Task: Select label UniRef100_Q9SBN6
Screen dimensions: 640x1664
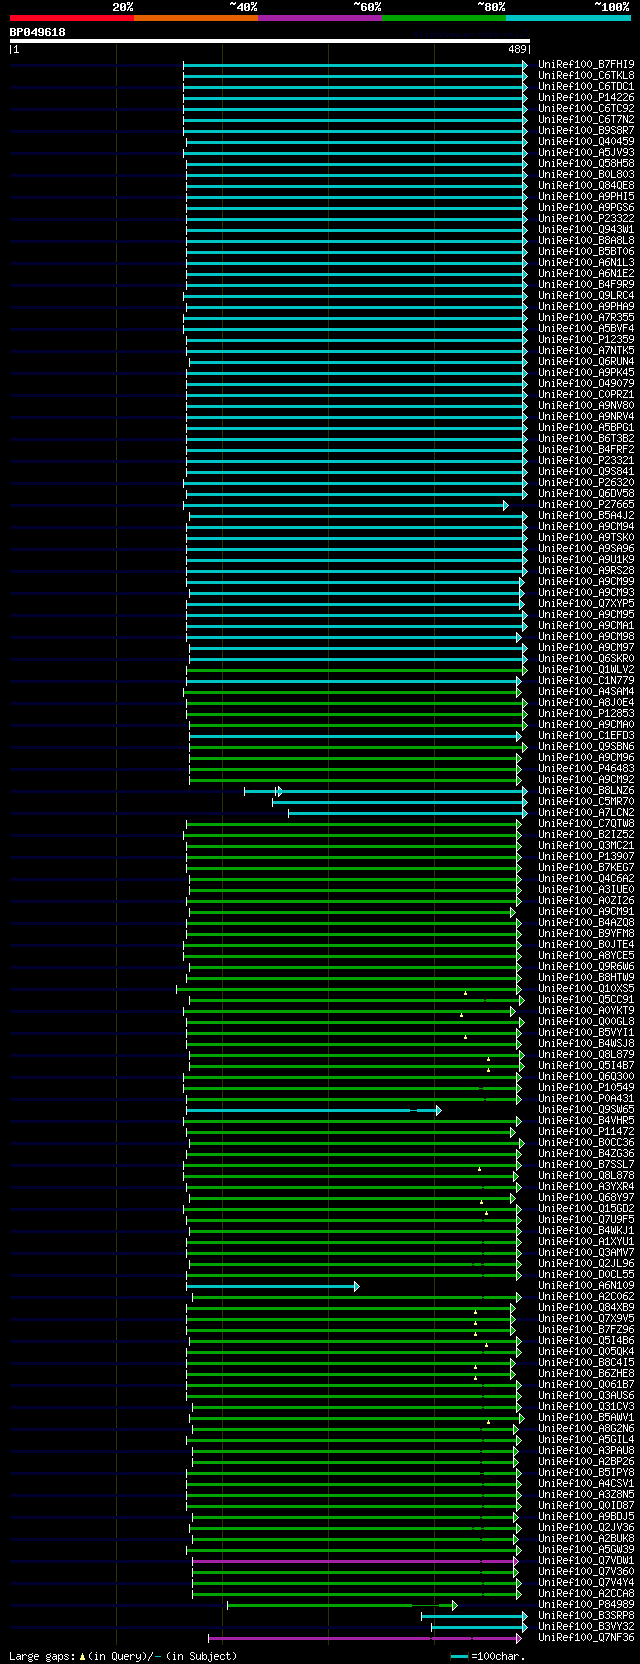Action: point(586,746)
